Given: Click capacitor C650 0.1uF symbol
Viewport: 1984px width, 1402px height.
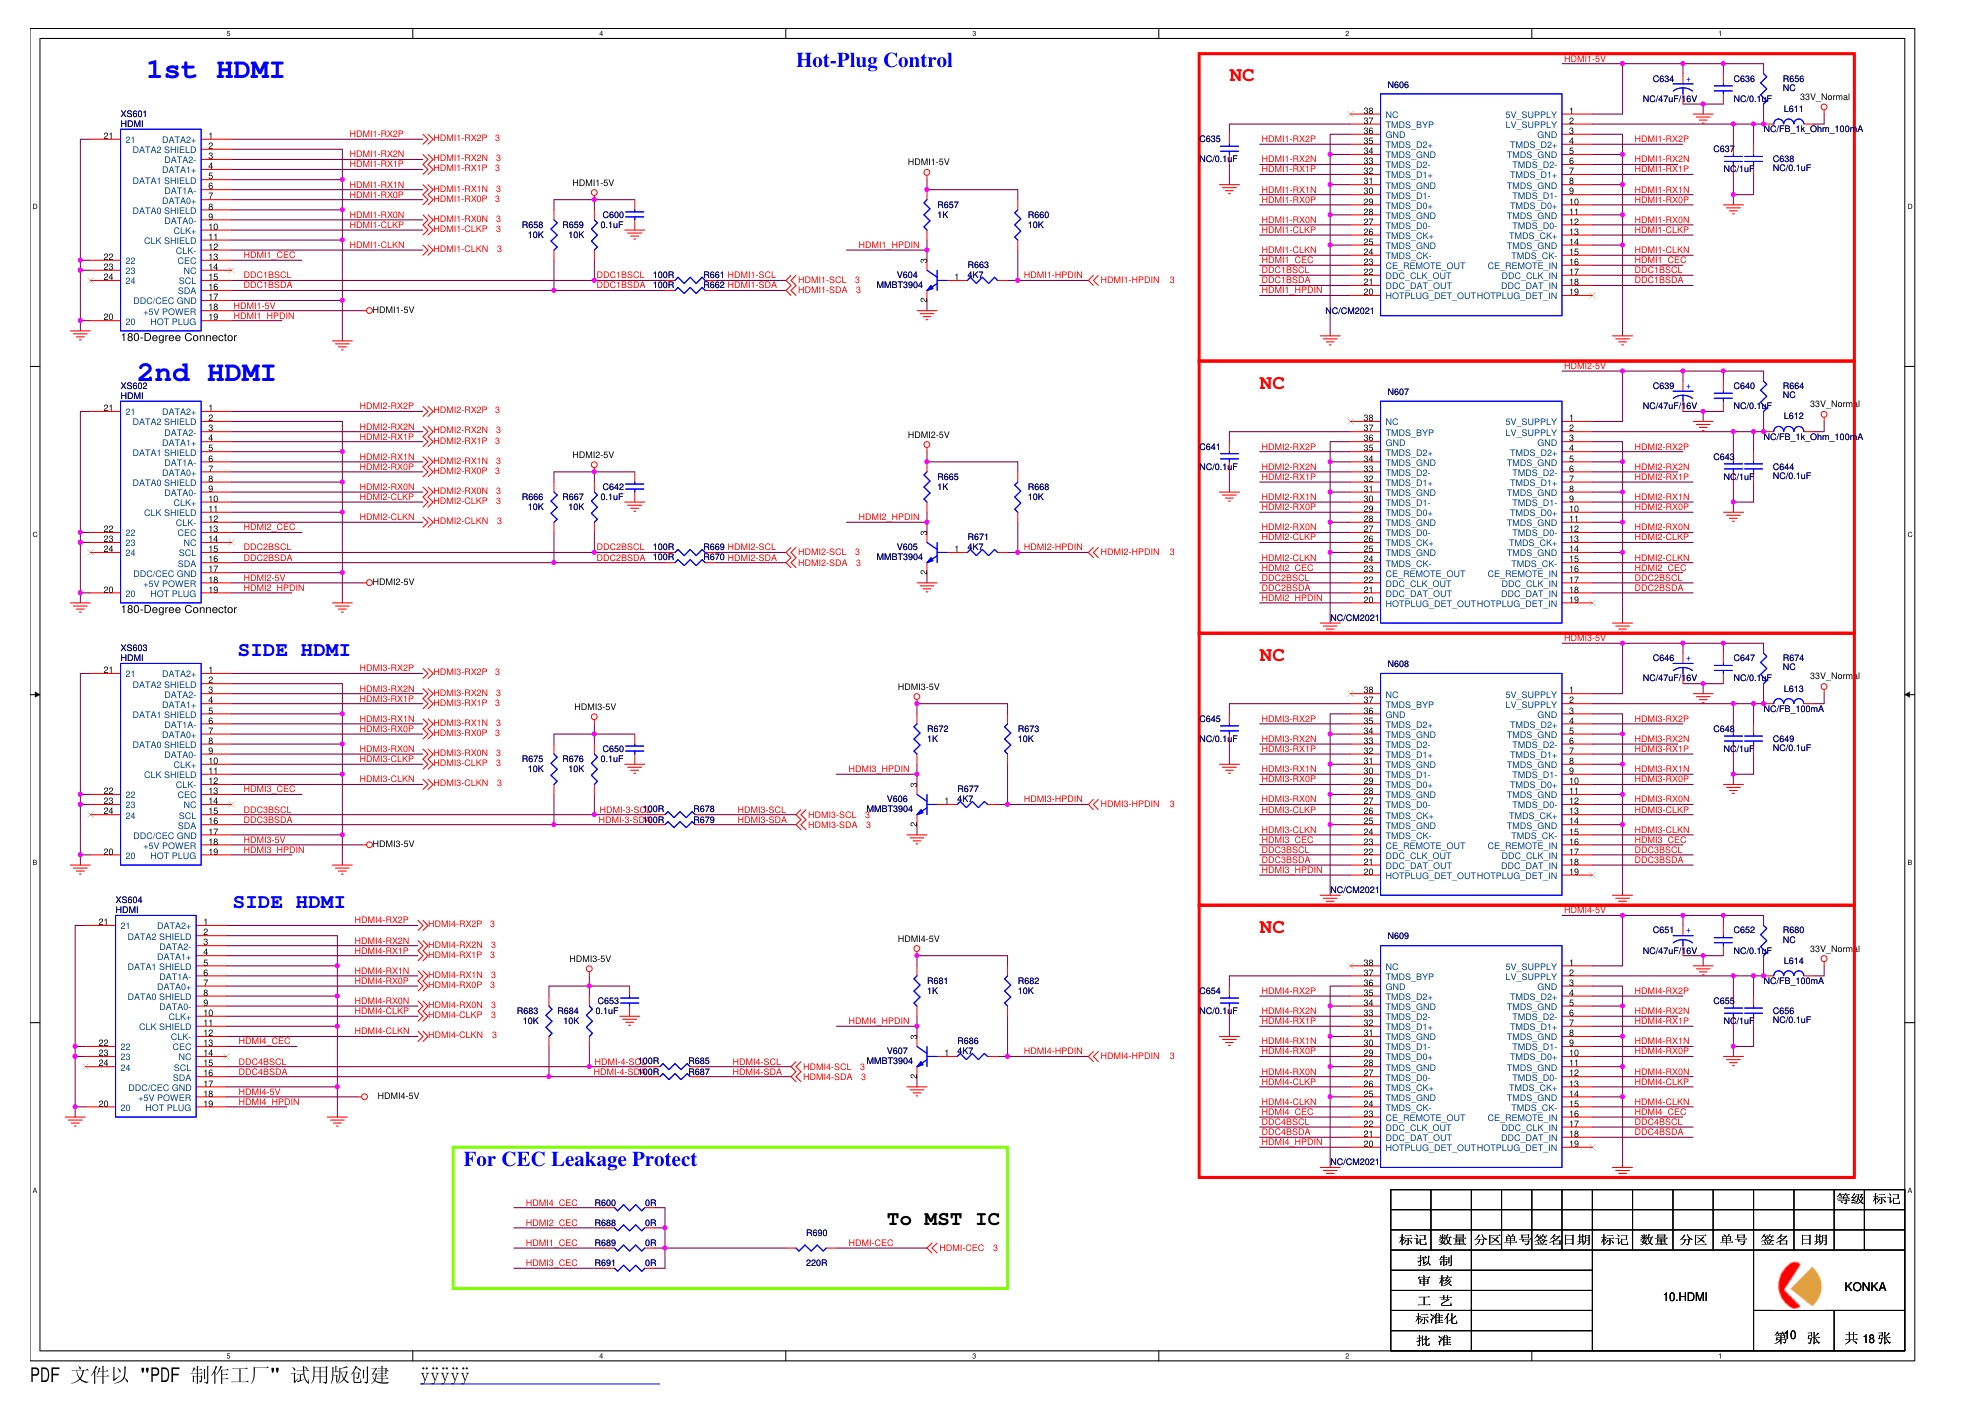Looking at the screenshot, I should coord(634,747).
